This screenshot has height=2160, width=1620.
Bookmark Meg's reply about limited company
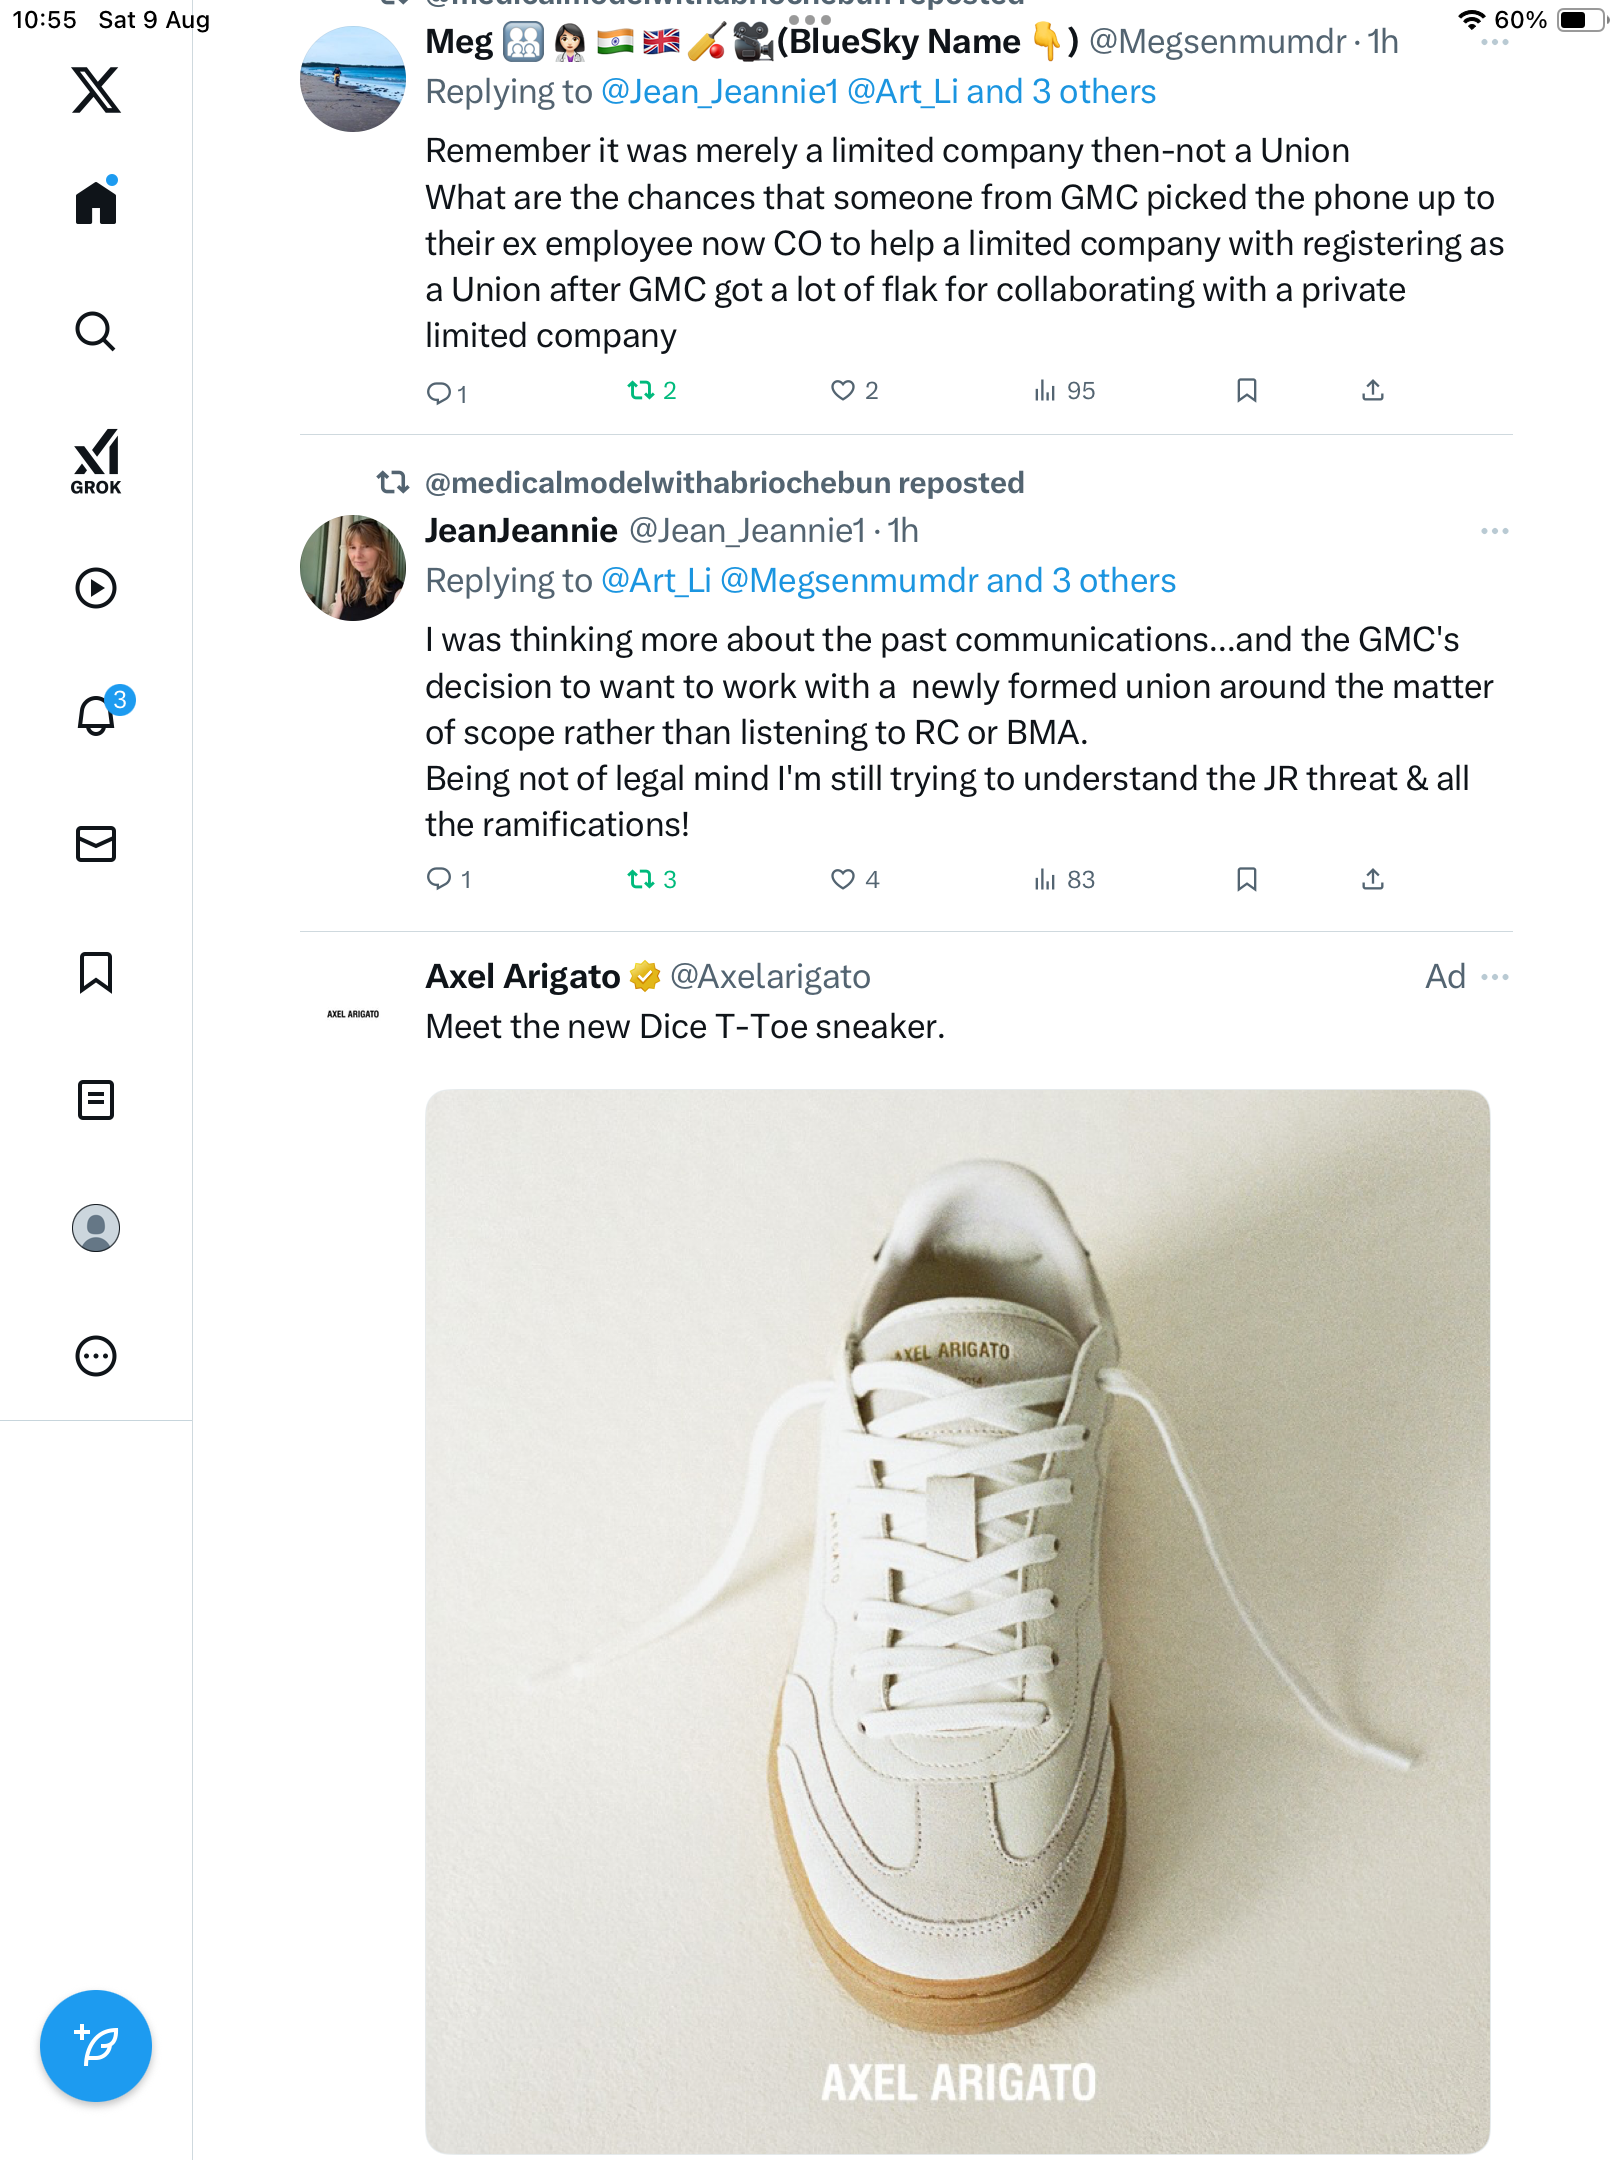pos(1246,390)
